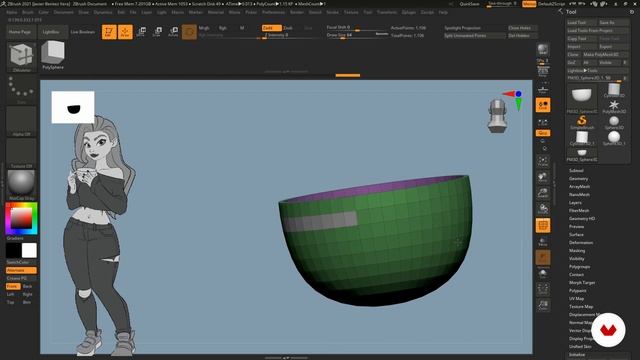Adjust the Draw Size slider
Image resolution: width=640 pixels, height=360 pixels.
pyautogui.click(x=357, y=35)
